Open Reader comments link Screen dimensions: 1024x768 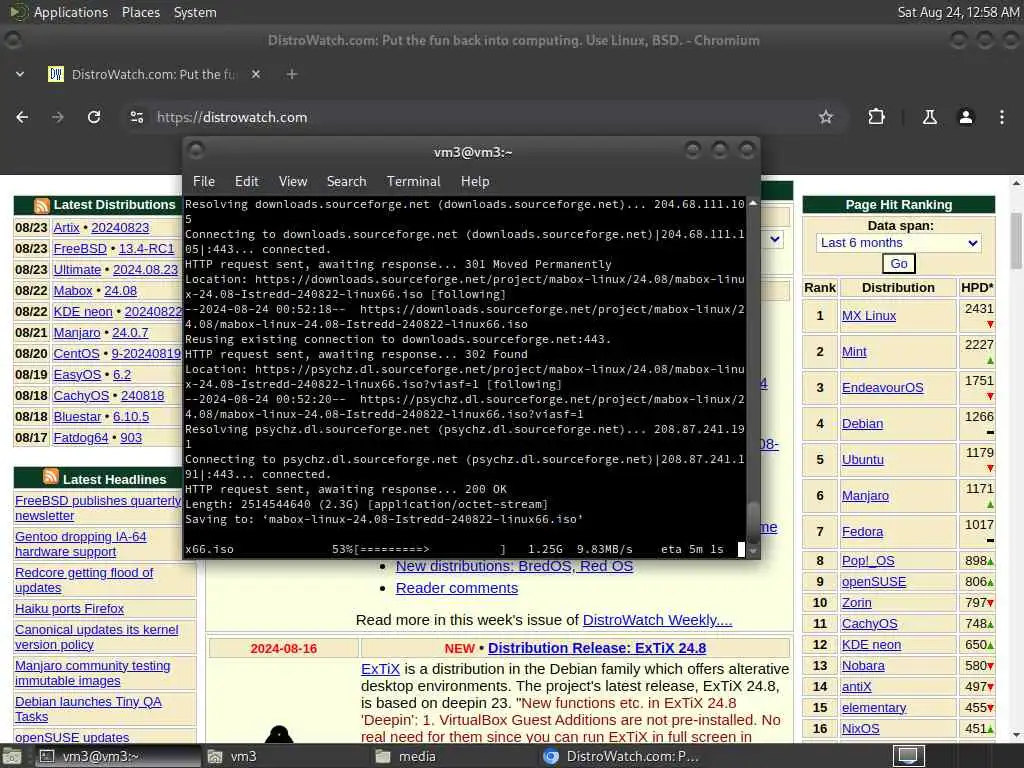pyautogui.click(x=456, y=588)
